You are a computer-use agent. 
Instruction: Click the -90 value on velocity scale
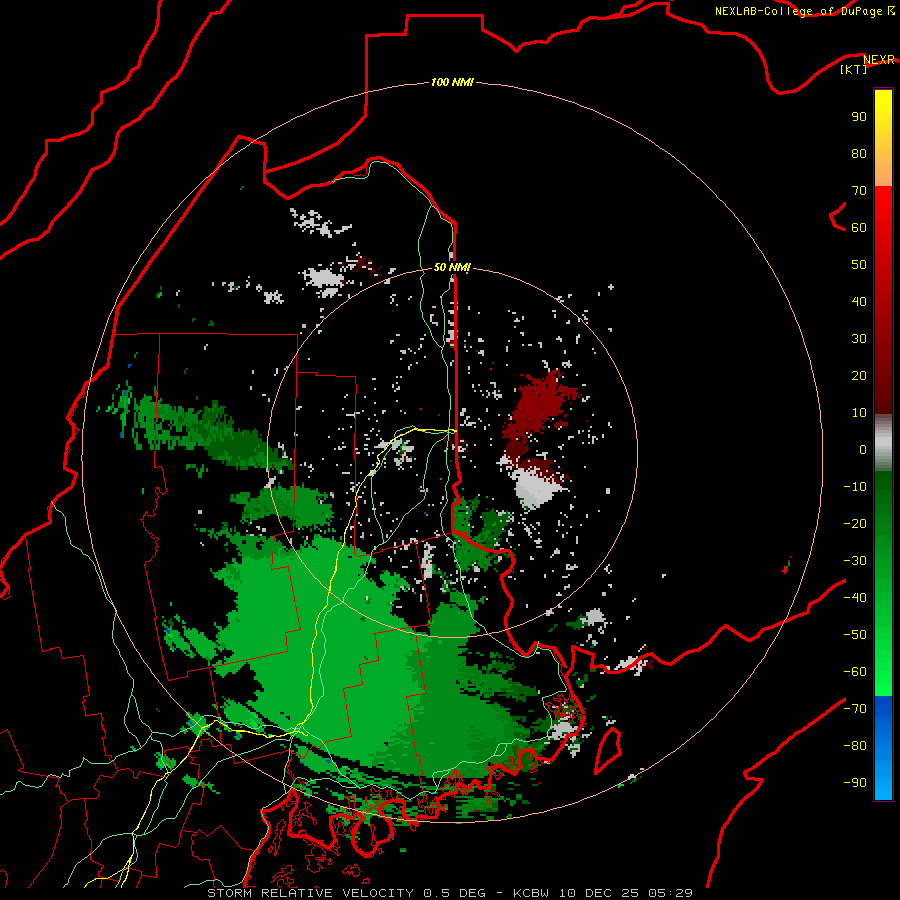[855, 783]
